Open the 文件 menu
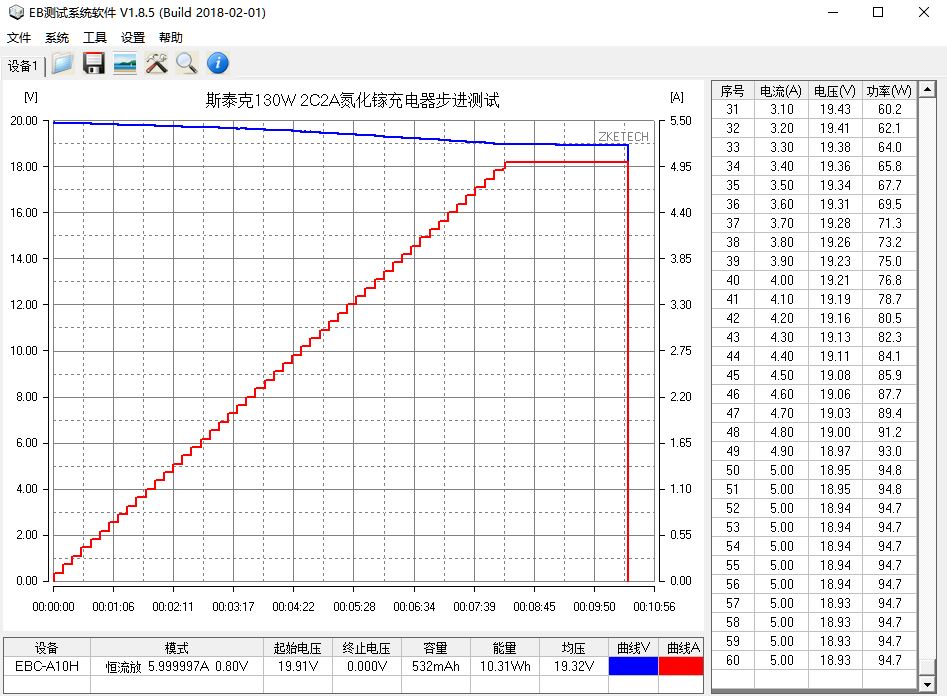The height and width of the screenshot is (696, 947). (x=20, y=38)
